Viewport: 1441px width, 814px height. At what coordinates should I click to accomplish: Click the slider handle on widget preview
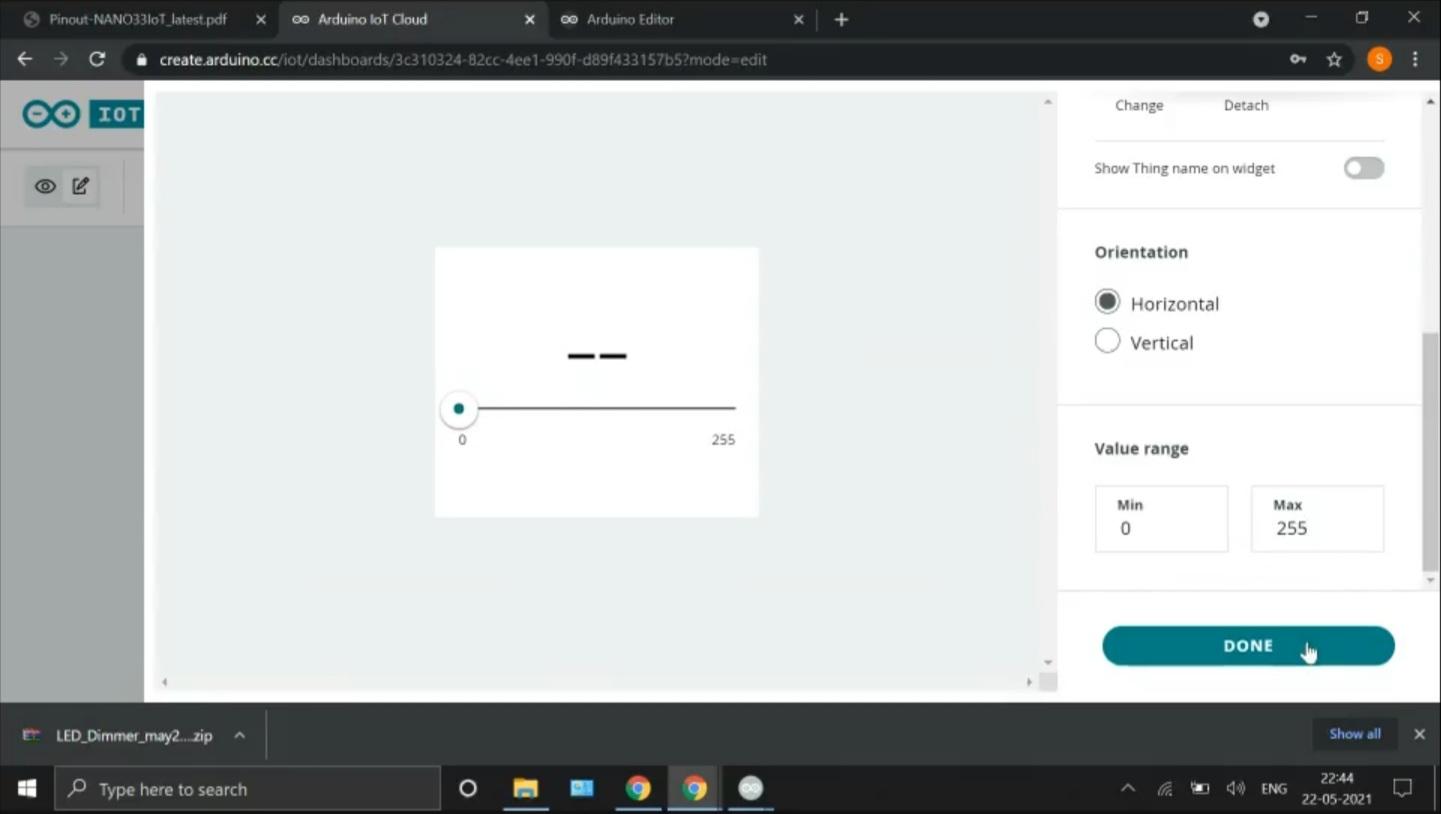tap(459, 408)
